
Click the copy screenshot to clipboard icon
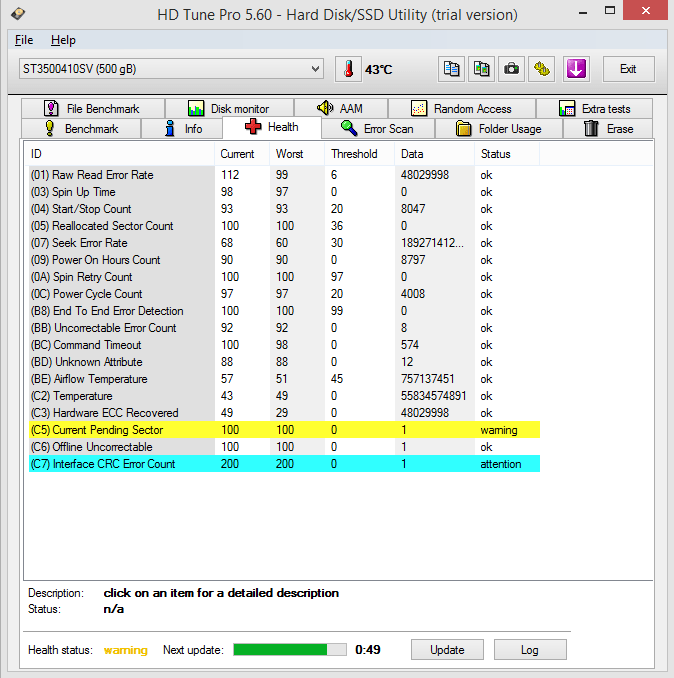pos(482,69)
